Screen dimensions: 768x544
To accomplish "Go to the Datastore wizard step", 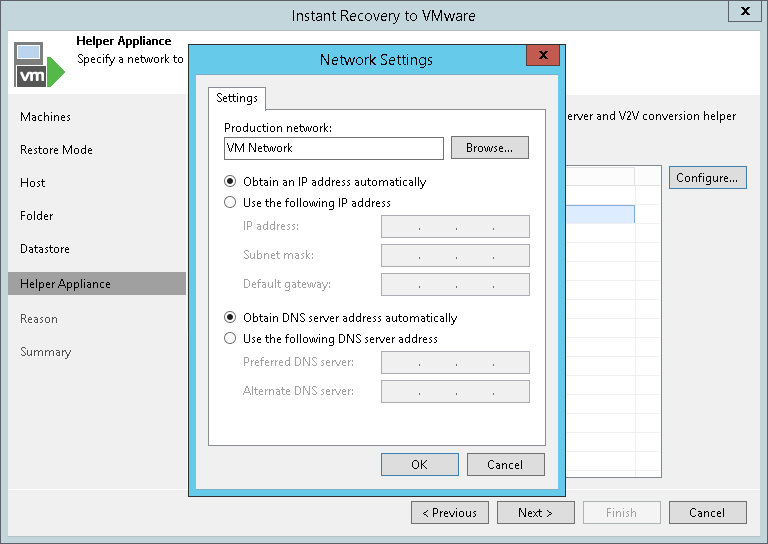I will click(x=45, y=249).
